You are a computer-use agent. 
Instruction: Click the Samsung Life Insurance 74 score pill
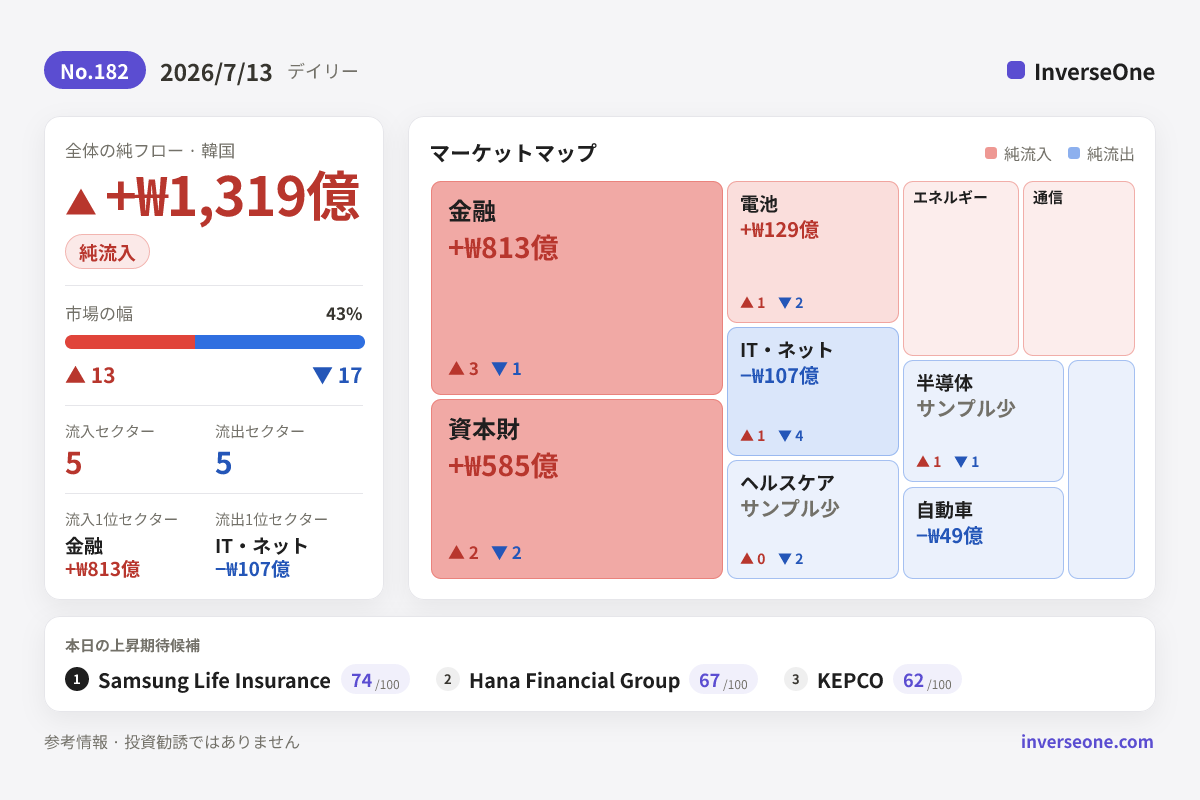tap(375, 679)
